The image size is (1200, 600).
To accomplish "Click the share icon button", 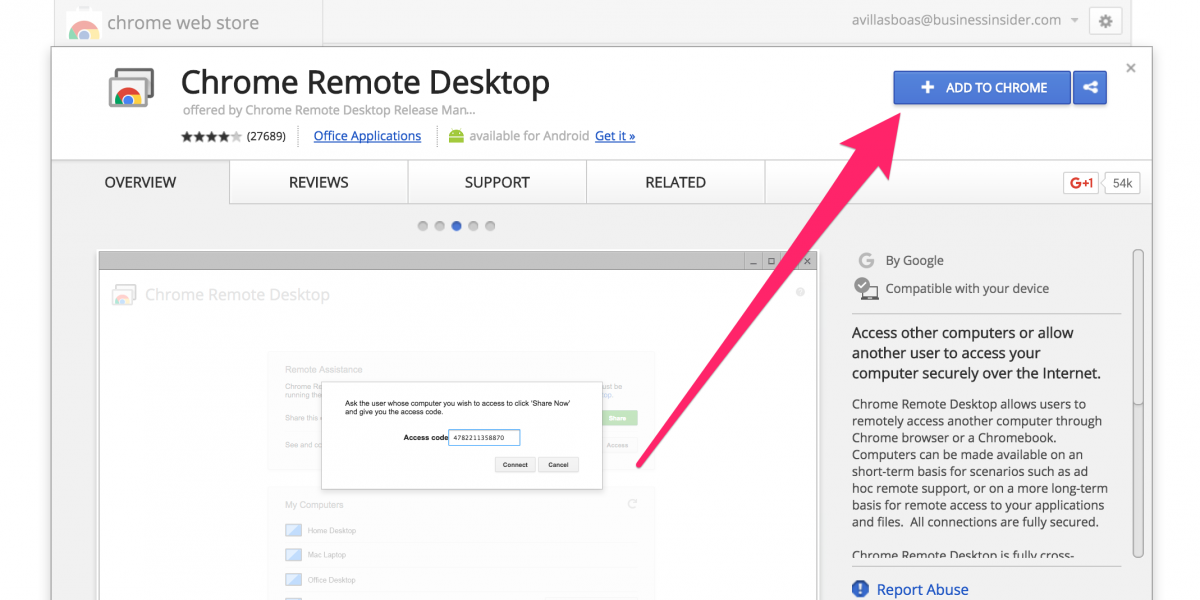I will point(1090,87).
